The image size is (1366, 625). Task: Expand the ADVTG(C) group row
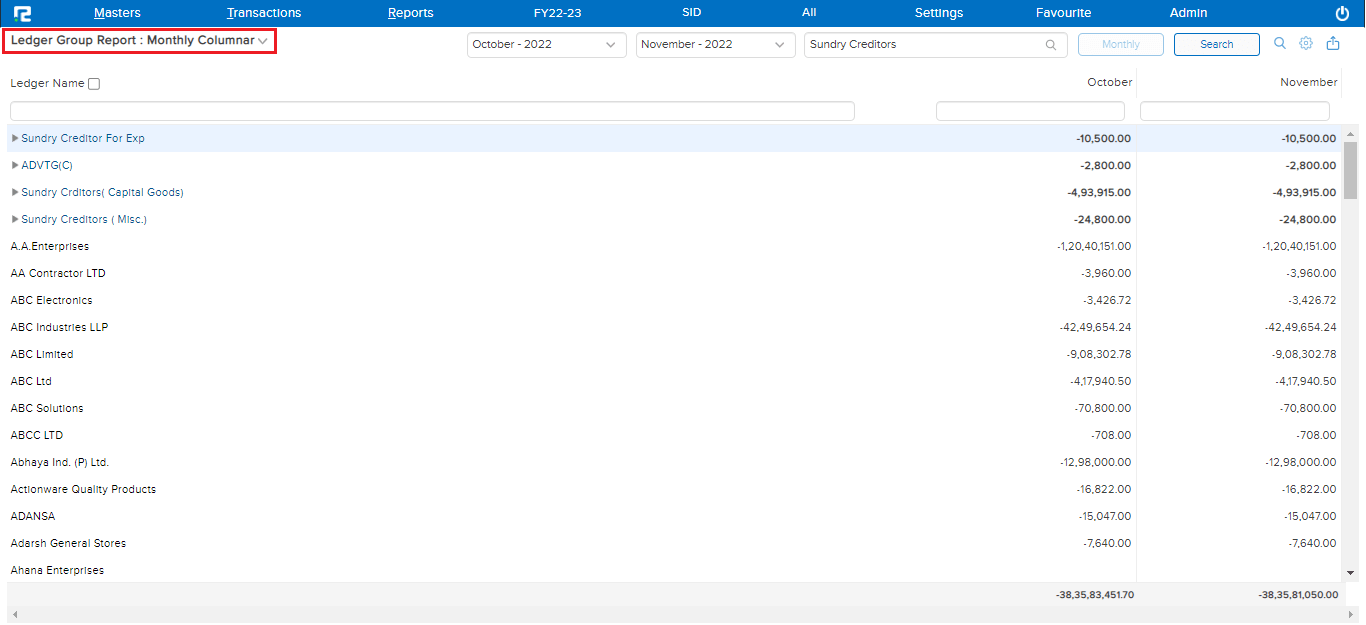click(15, 165)
